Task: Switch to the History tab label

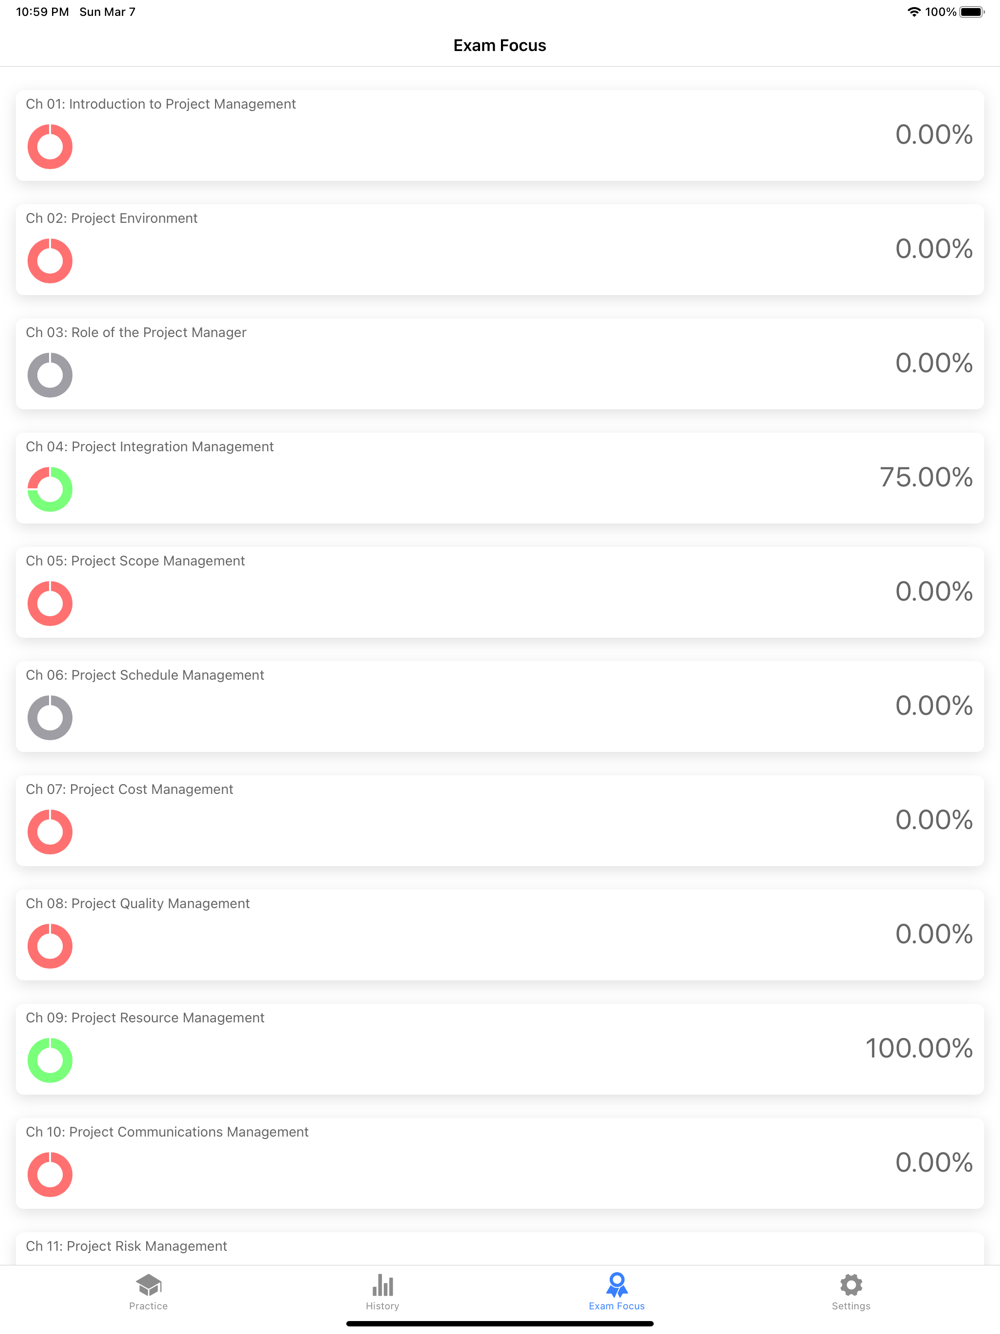Action: pos(383,1306)
